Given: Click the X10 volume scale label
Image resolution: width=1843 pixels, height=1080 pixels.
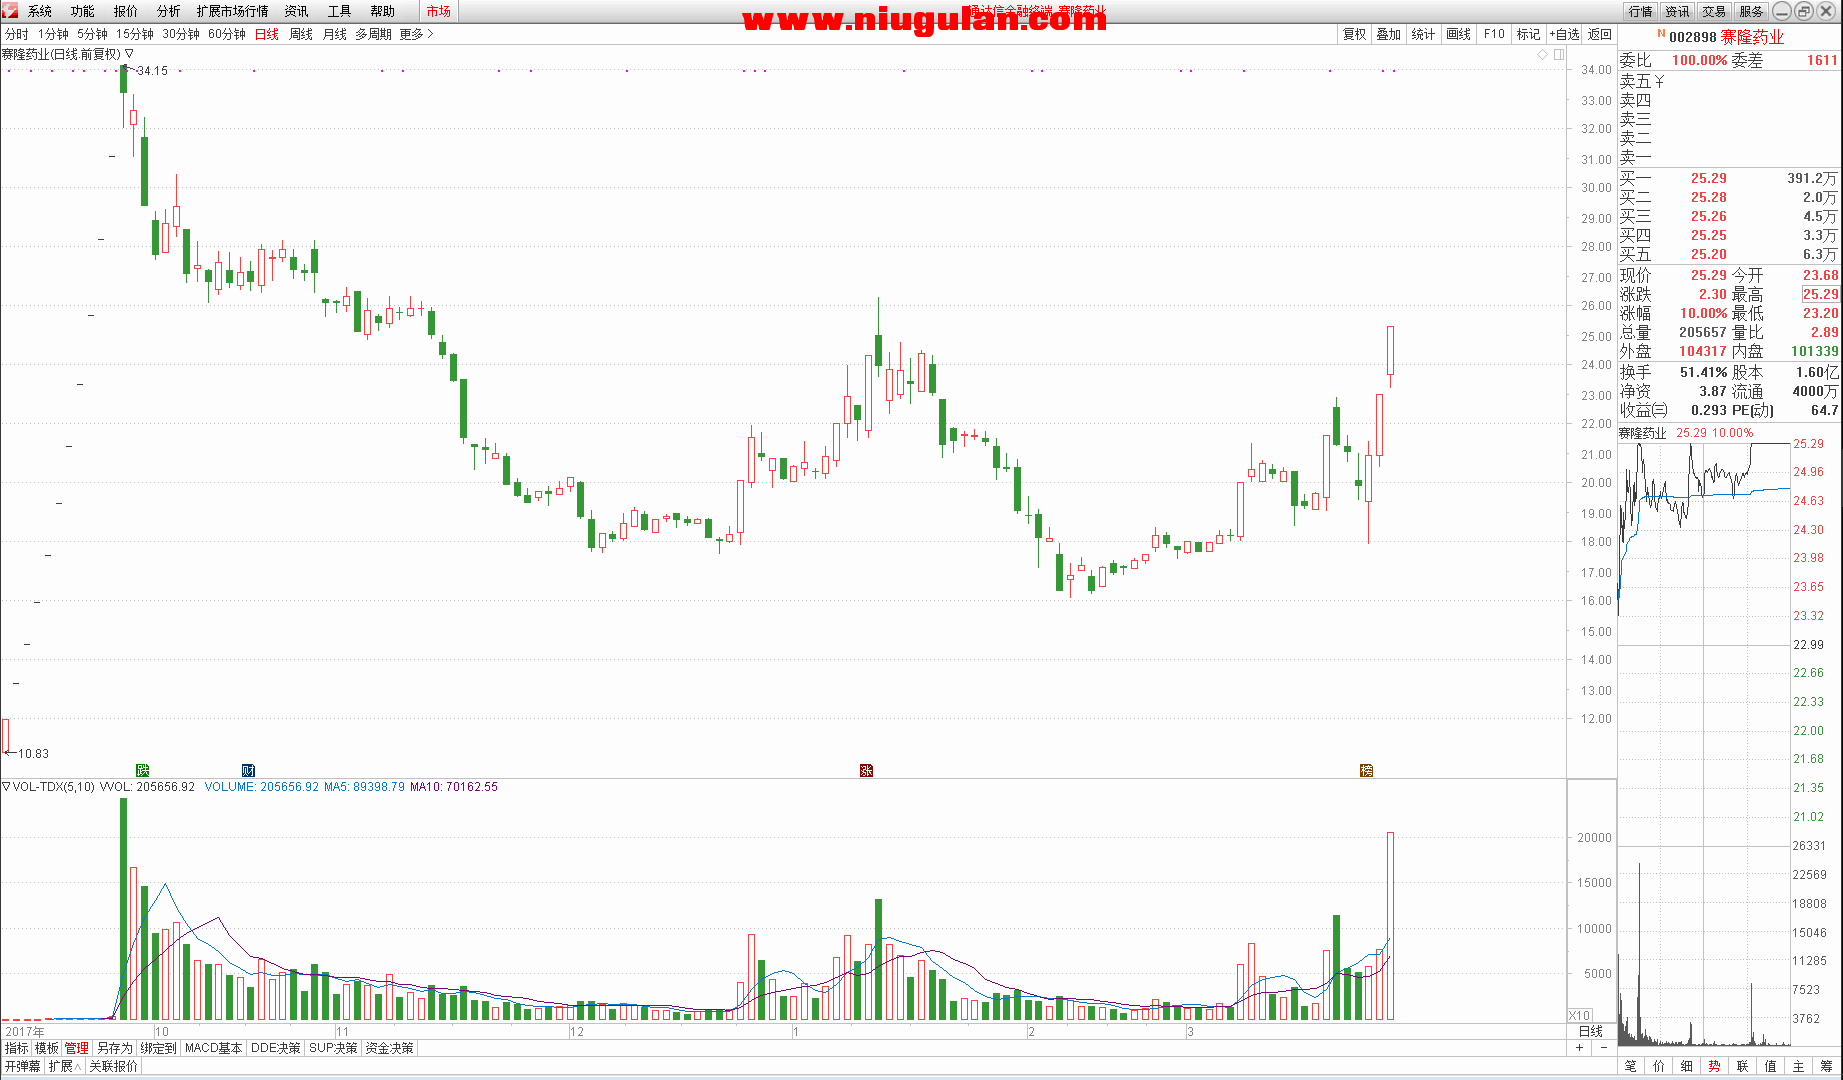Looking at the screenshot, I should pyautogui.click(x=1579, y=1015).
